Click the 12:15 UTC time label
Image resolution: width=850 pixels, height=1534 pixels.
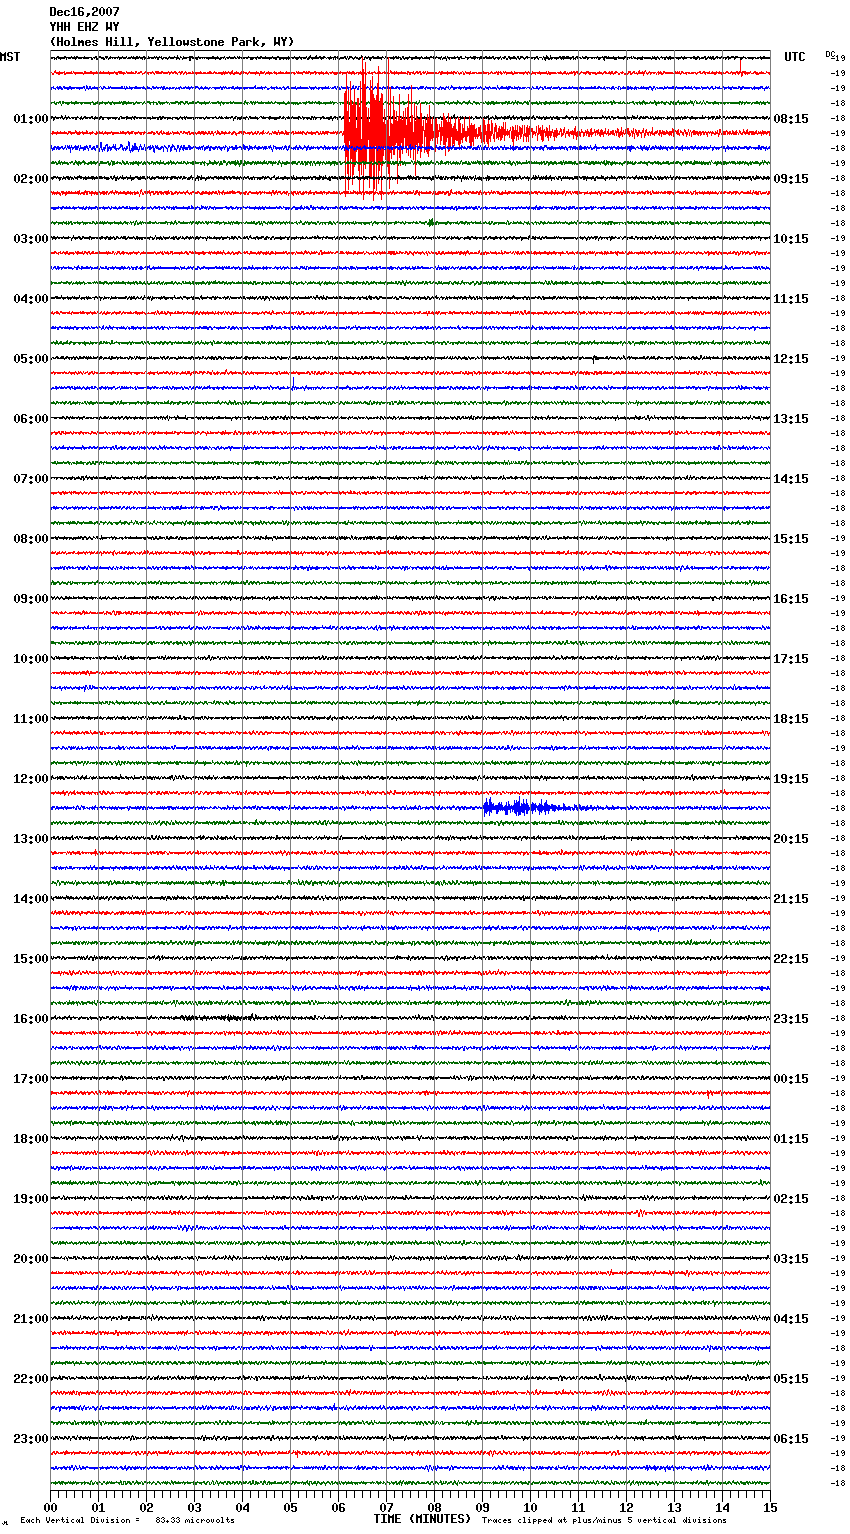tap(791, 359)
